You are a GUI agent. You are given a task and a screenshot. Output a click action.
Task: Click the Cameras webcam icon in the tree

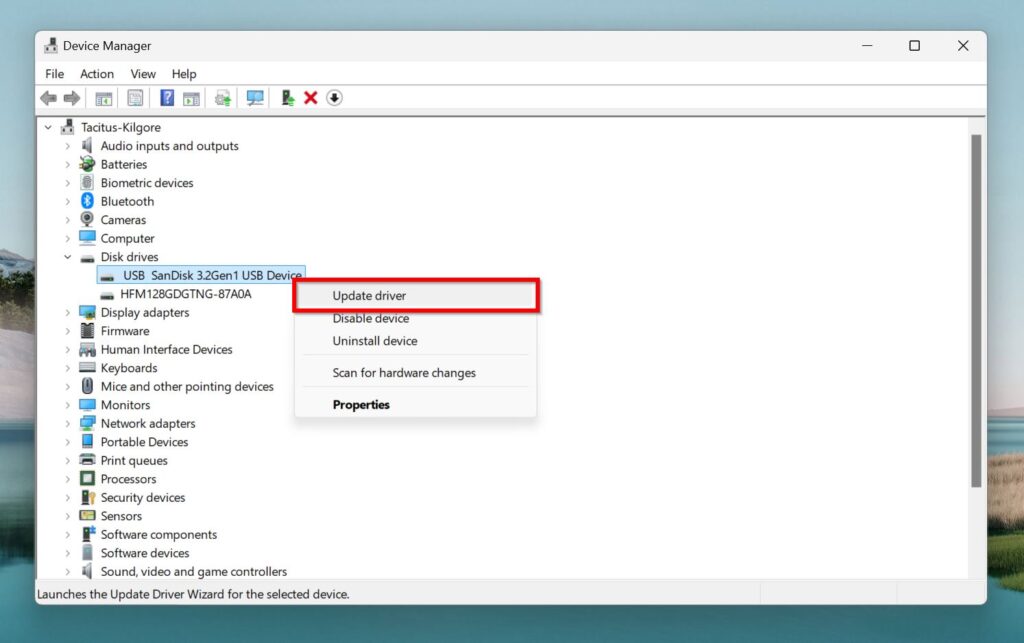[x=88, y=220]
